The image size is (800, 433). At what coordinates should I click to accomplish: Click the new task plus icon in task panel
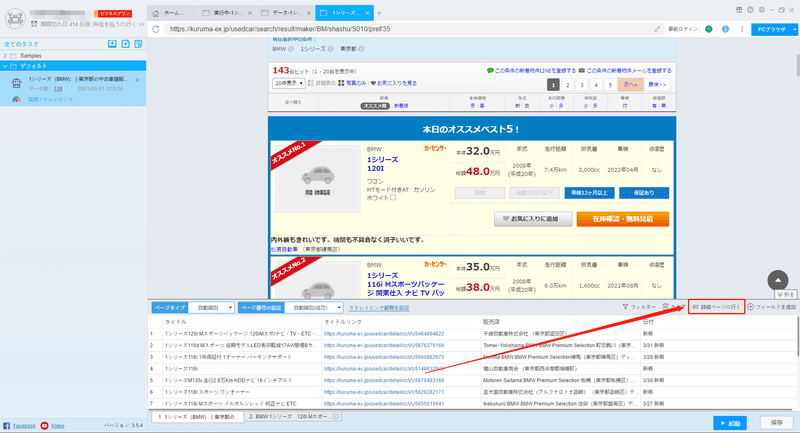126,44
